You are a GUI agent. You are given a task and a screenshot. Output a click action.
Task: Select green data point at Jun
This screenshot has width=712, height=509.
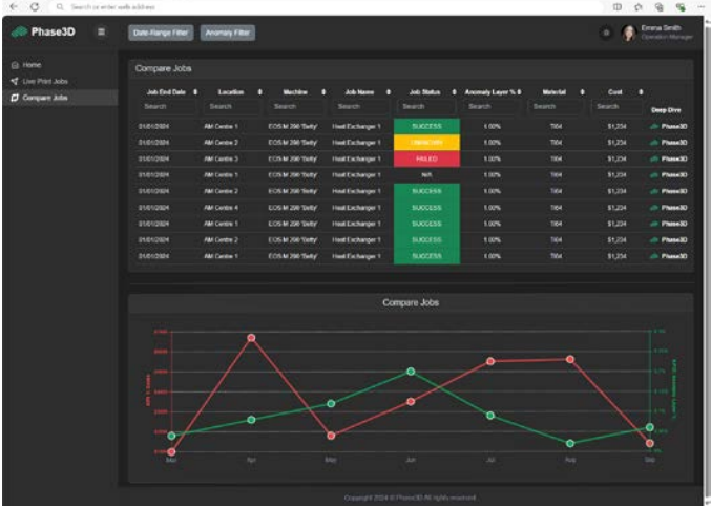[410, 371]
